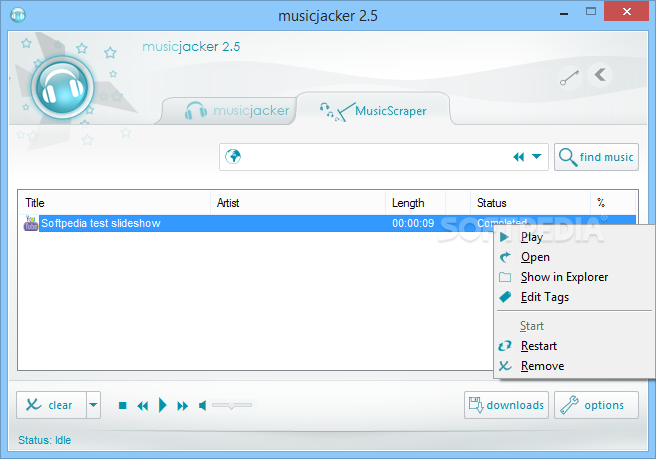Open the downloads button

pos(506,405)
